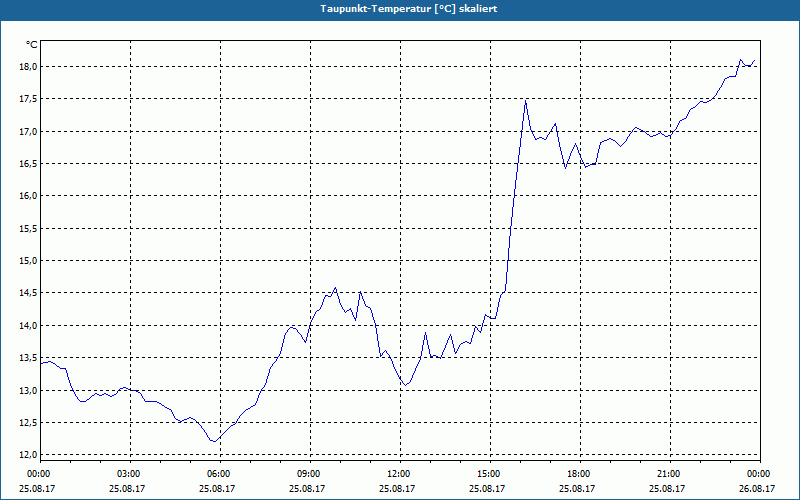
Task: Click the '25.08.17' date under 06:00
Action: click(x=217, y=488)
